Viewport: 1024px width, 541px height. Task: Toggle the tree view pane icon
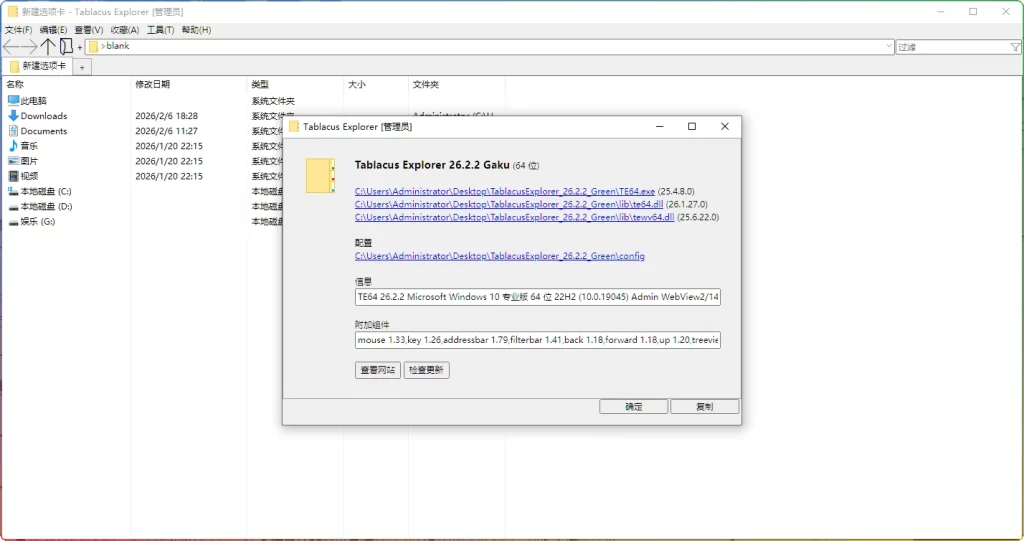tap(66, 46)
